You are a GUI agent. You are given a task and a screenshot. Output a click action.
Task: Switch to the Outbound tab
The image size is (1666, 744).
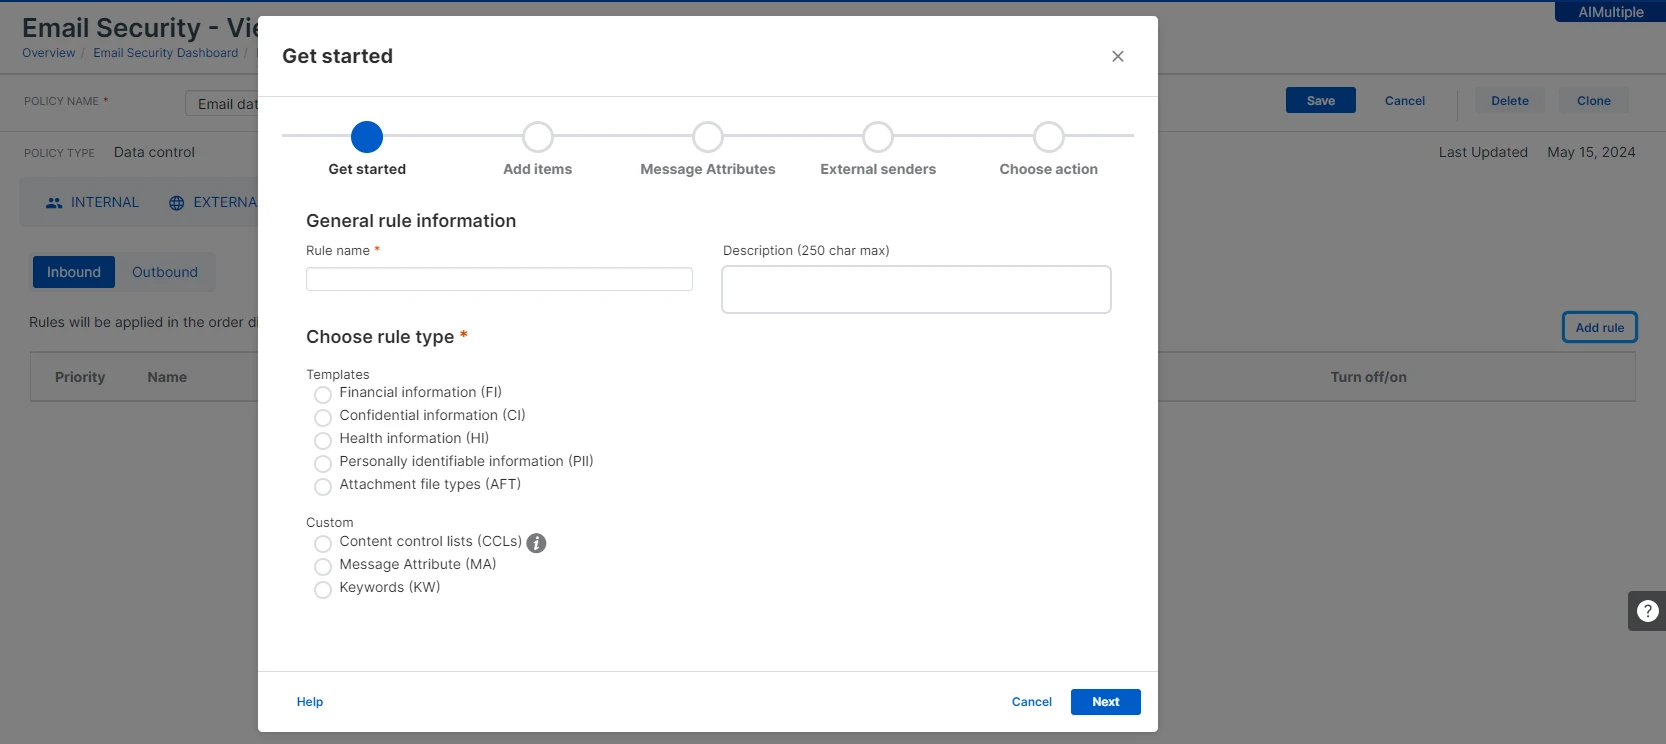tap(165, 272)
